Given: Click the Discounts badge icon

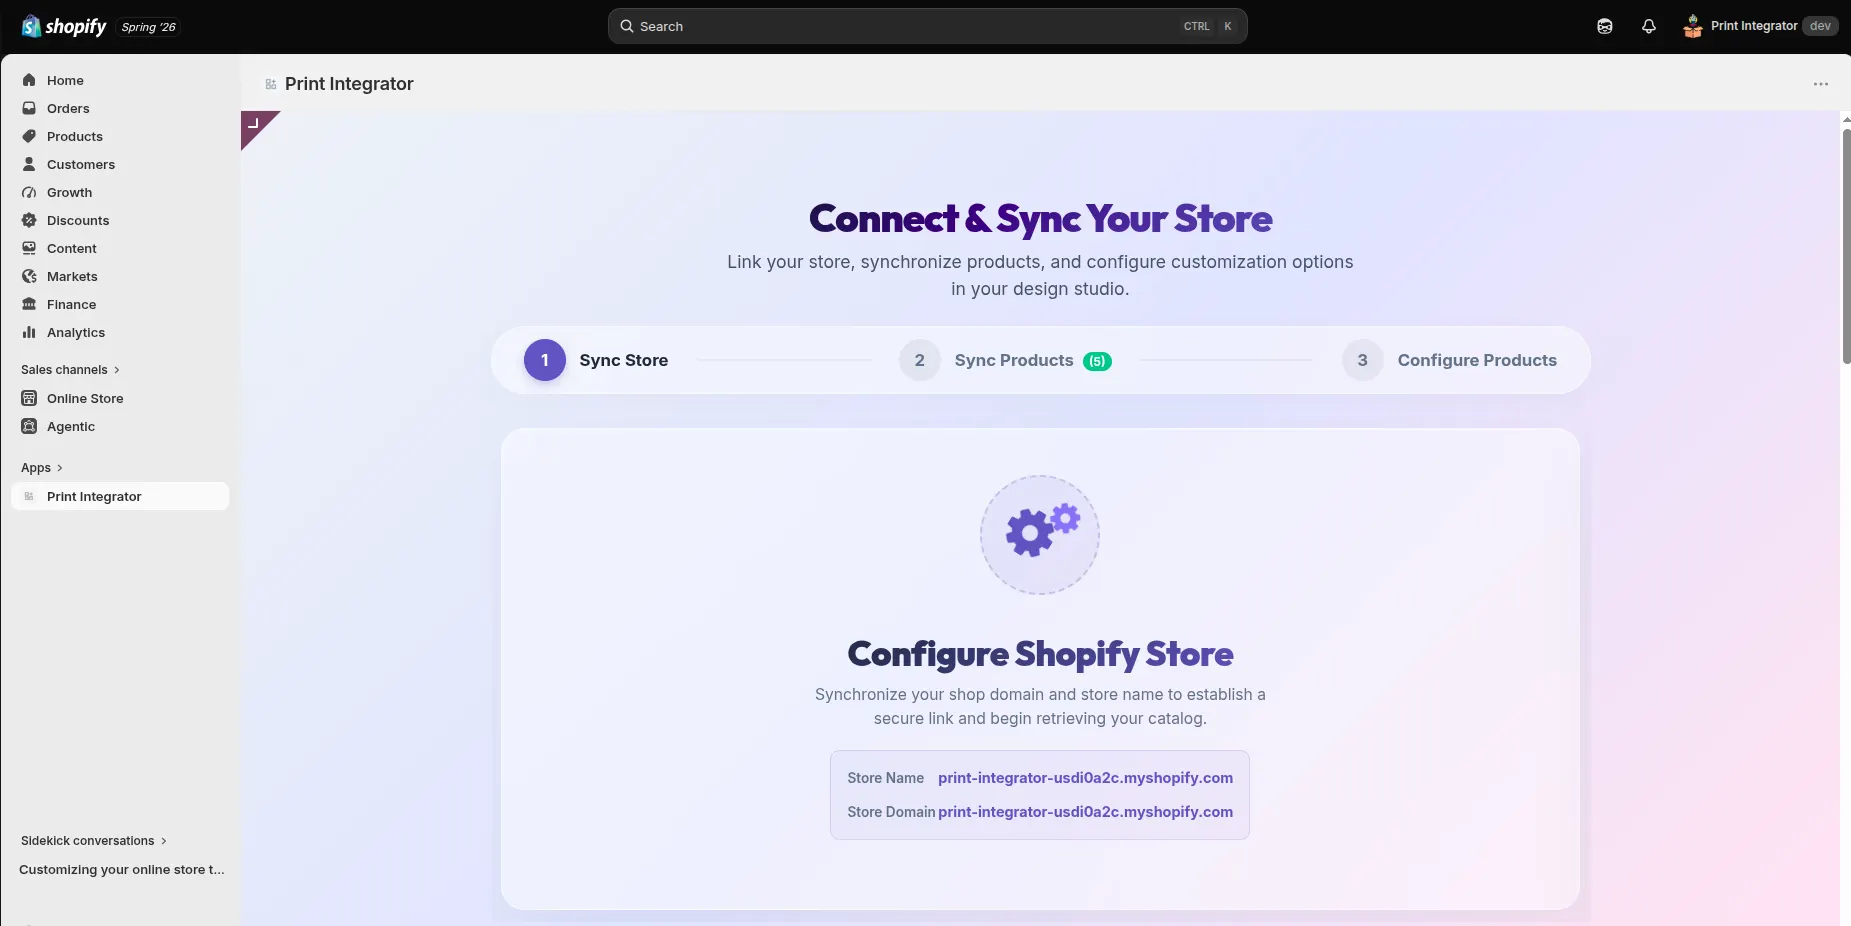Looking at the screenshot, I should point(29,220).
